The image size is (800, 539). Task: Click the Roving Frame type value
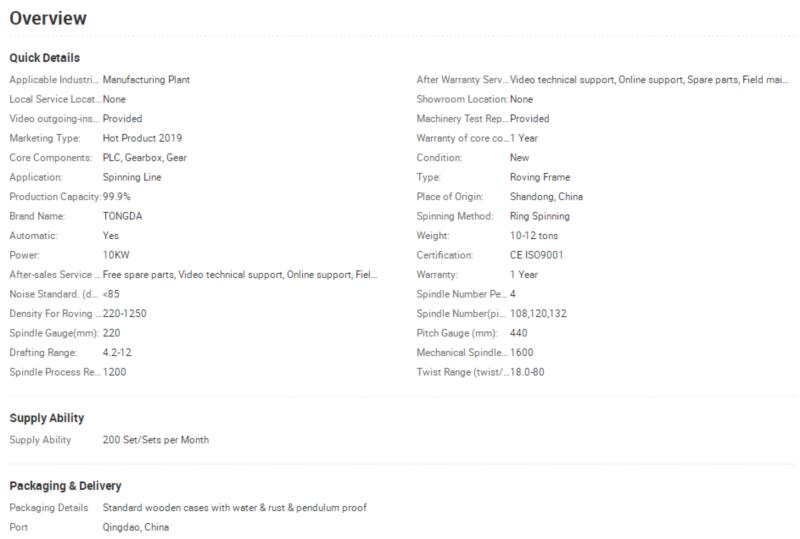click(x=540, y=177)
